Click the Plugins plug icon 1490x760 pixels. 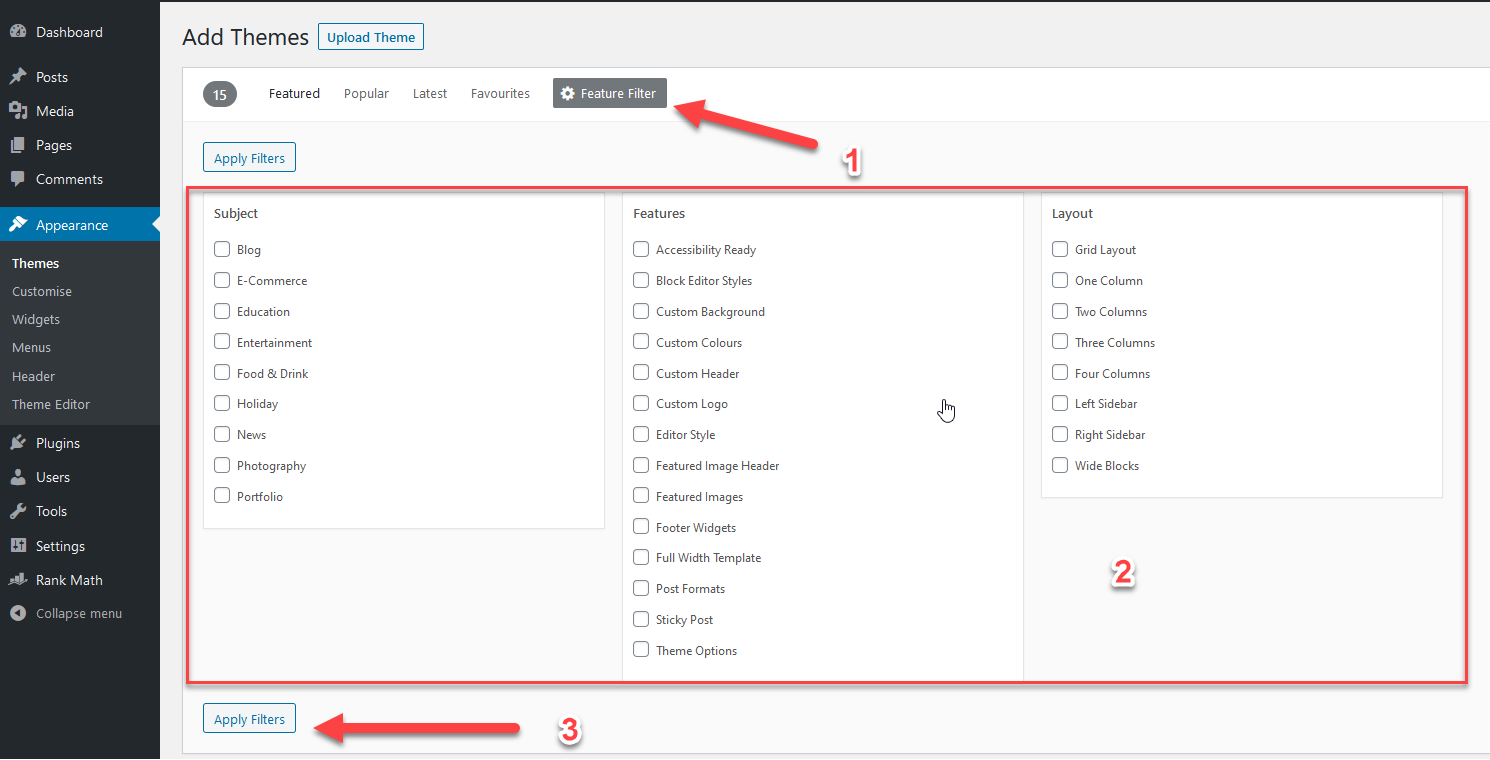(x=18, y=443)
